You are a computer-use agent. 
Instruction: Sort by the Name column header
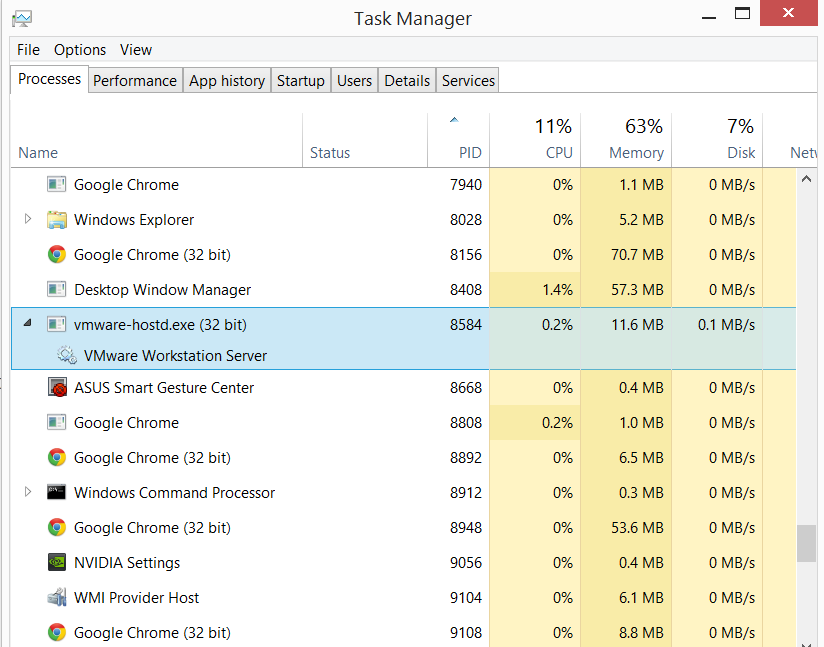[x=157, y=140]
